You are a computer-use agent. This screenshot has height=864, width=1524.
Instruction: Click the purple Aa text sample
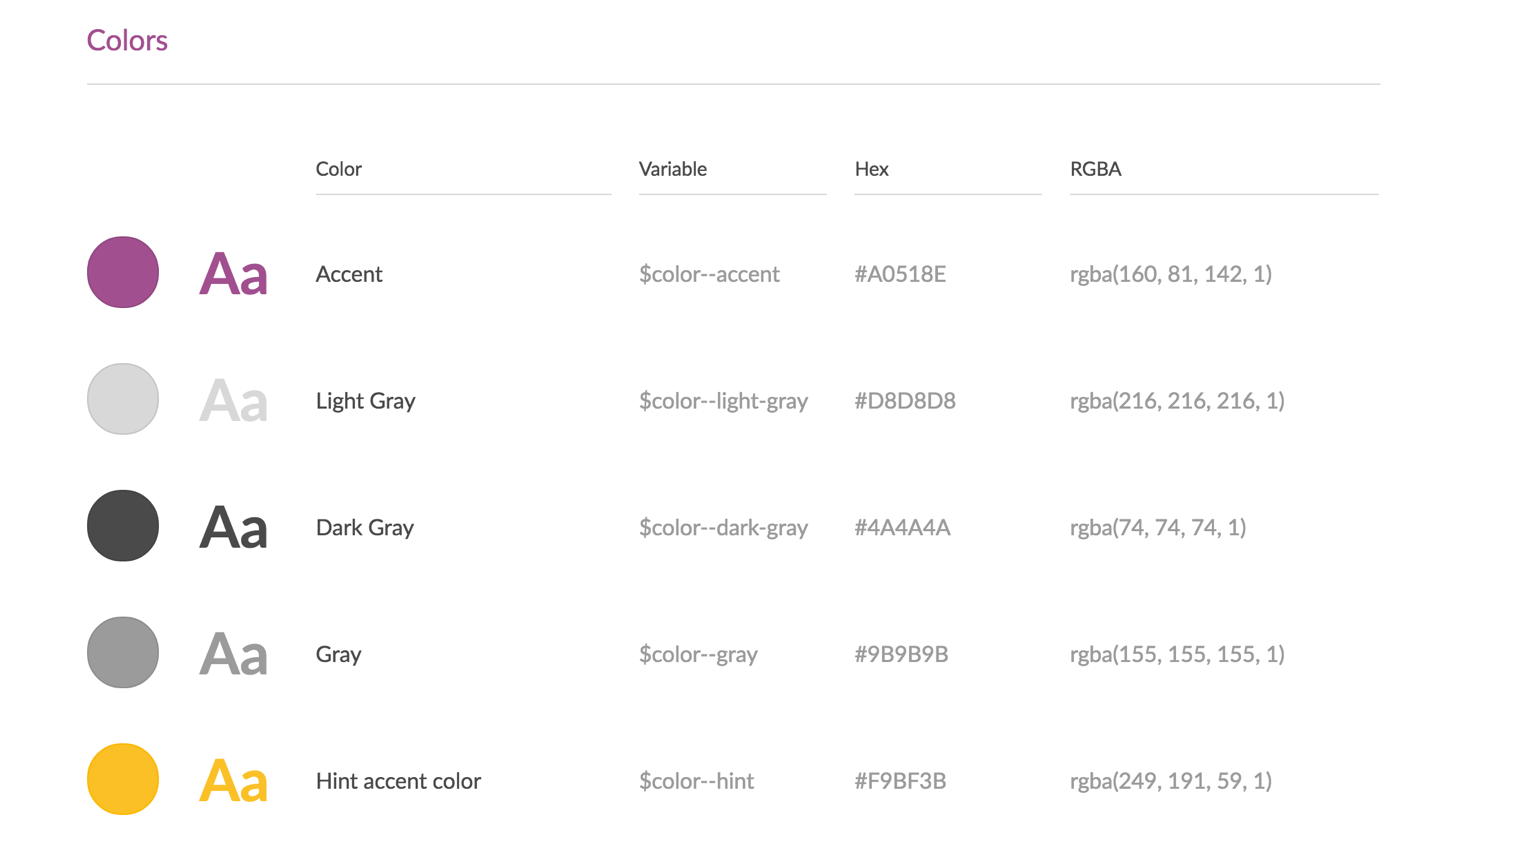pyautogui.click(x=233, y=274)
